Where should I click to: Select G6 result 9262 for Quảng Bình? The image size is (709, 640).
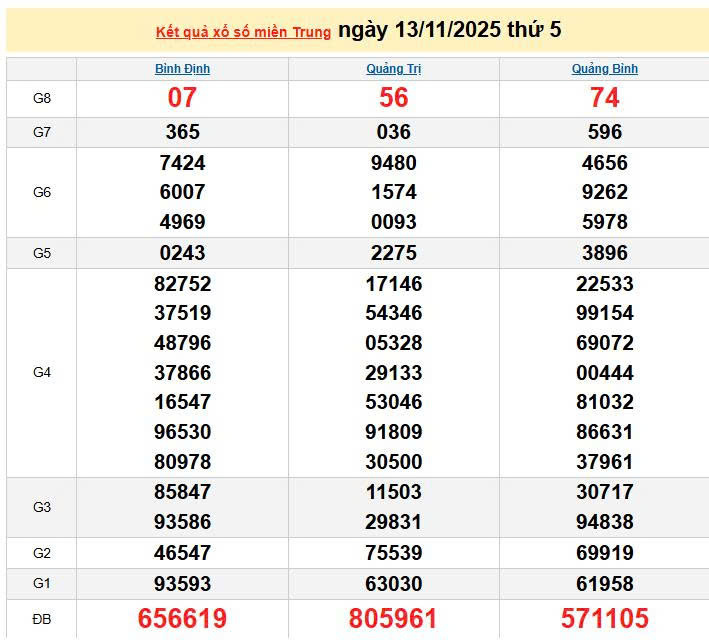tap(604, 192)
